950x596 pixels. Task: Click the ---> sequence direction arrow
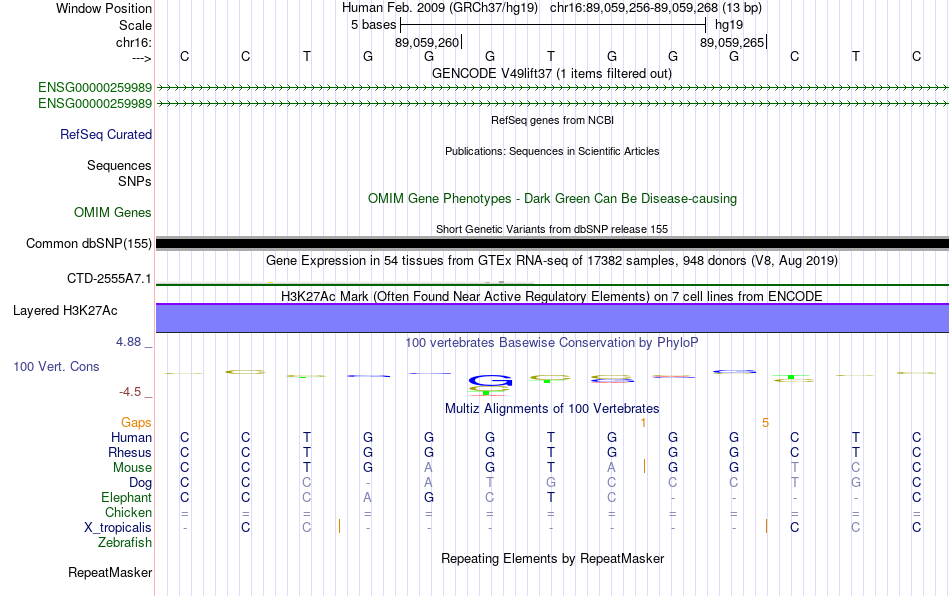pyautogui.click(x=141, y=58)
